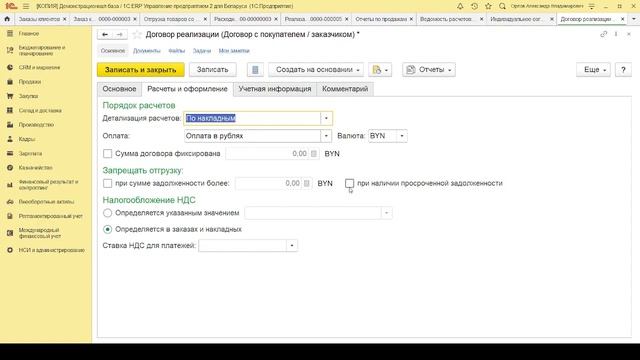Open calculator for debt amount field
Screen dimensions: 640x360
pyautogui.click(x=307, y=184)
